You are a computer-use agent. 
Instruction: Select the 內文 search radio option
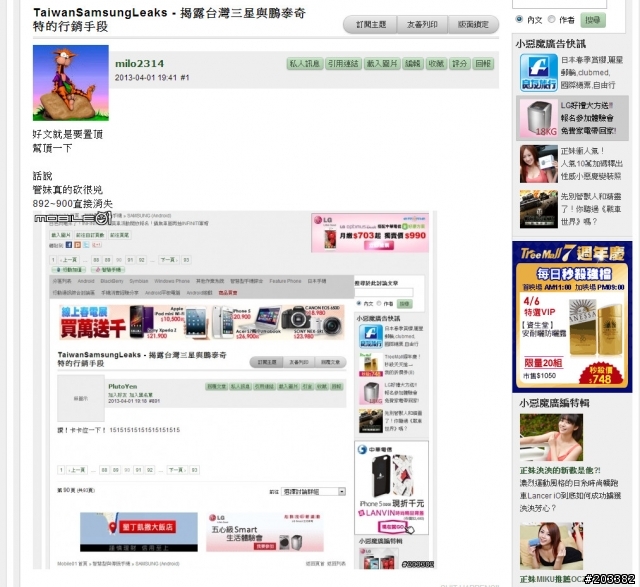[519, 19]
